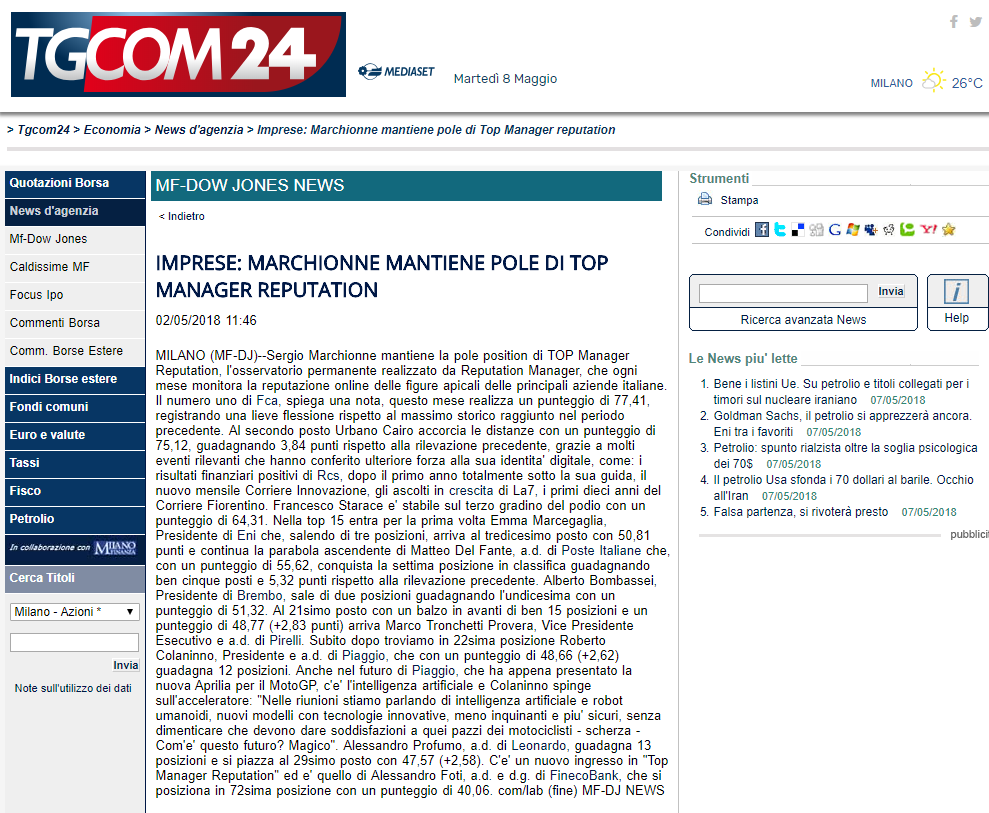Share article on Delicious

(x=798, y=230)
